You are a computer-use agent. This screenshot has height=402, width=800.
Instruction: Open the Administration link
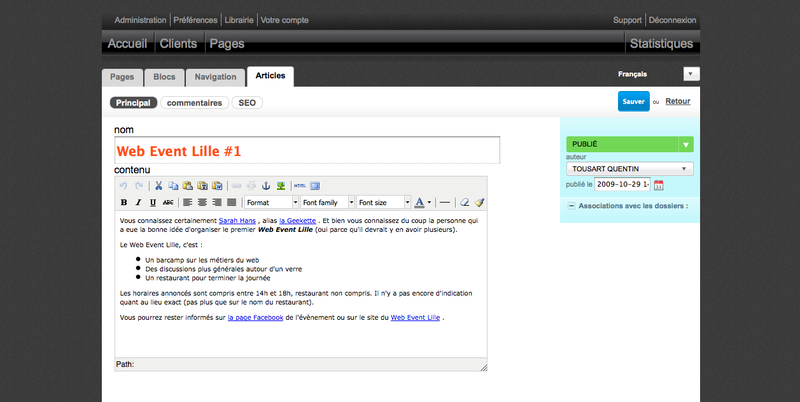tap(140, 20)
